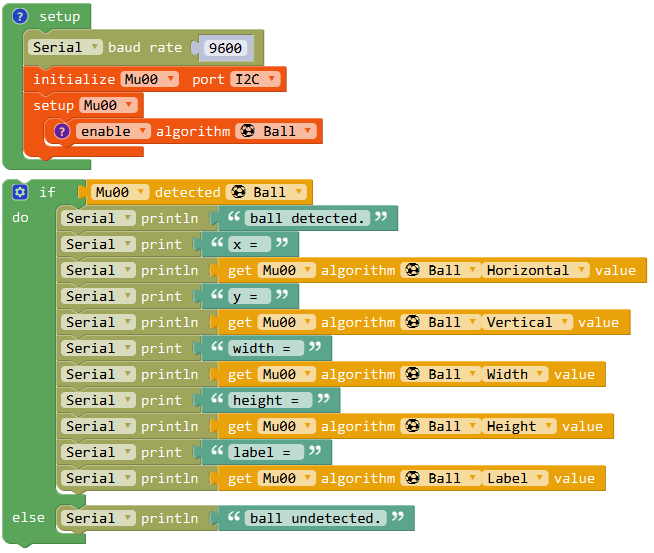
Task: Open the if block gear settings icon
Action: (x=20, y=192)
